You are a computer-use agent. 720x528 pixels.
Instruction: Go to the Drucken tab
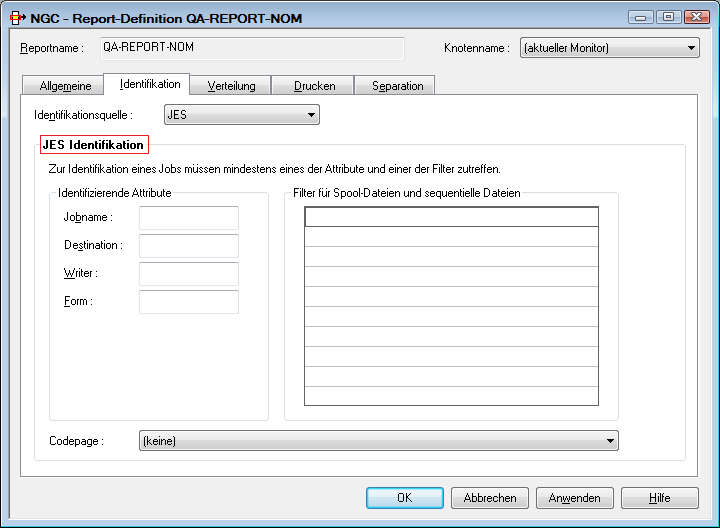314,86
